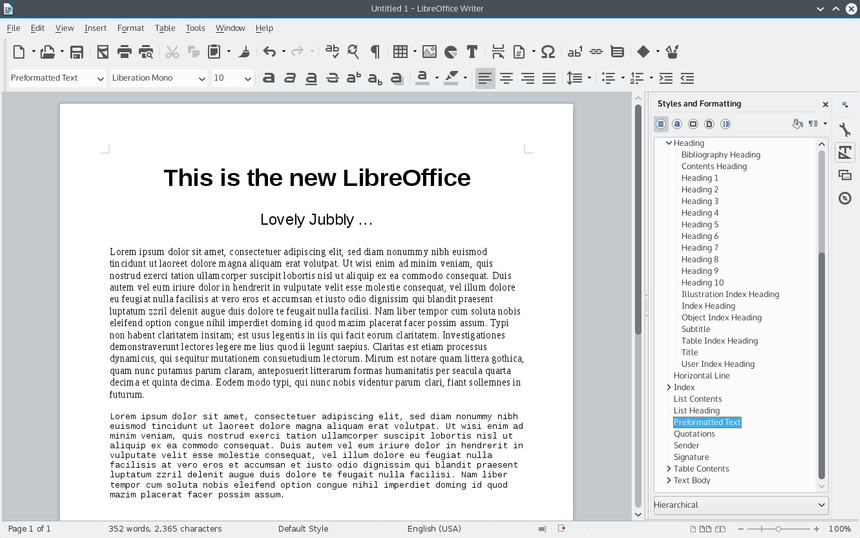Toggle underline formatting
This screenshot has height=538, width=860.
point(311,78)
